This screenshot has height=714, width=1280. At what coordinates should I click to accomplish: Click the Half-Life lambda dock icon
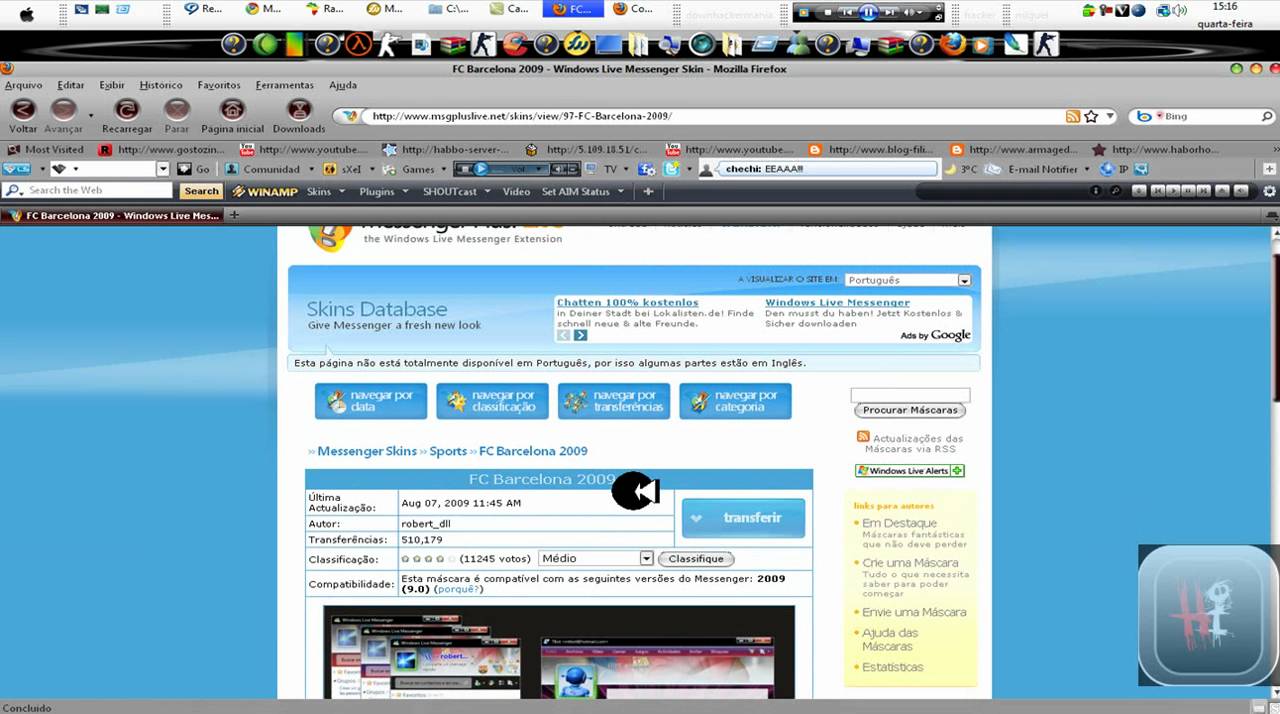358,44
